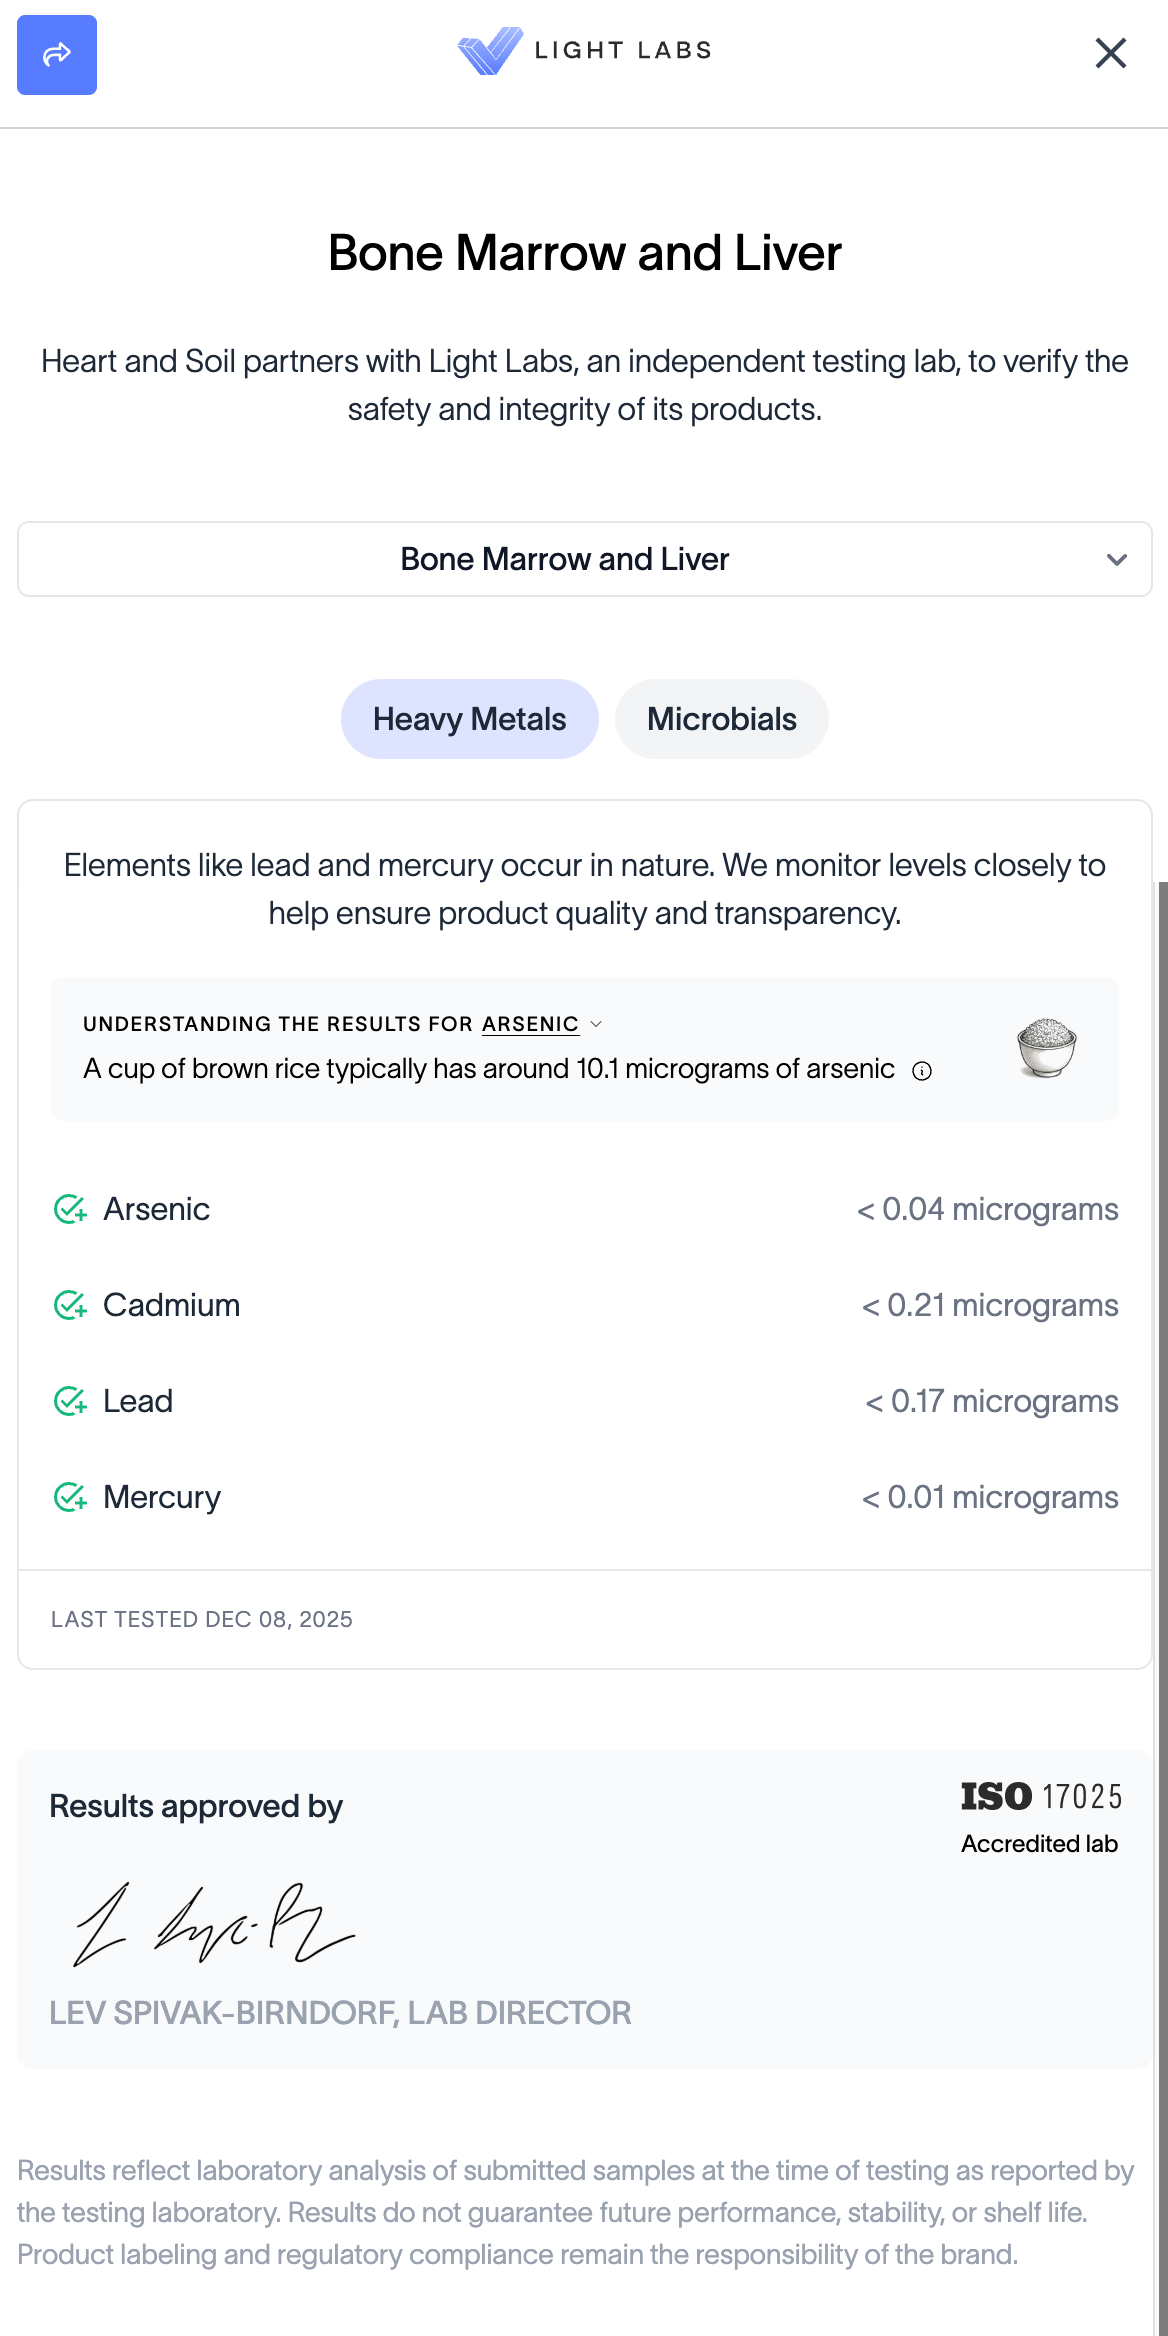1168x2336 pixels.
Task: Close the lab results panel
Action: point(1110,53)
